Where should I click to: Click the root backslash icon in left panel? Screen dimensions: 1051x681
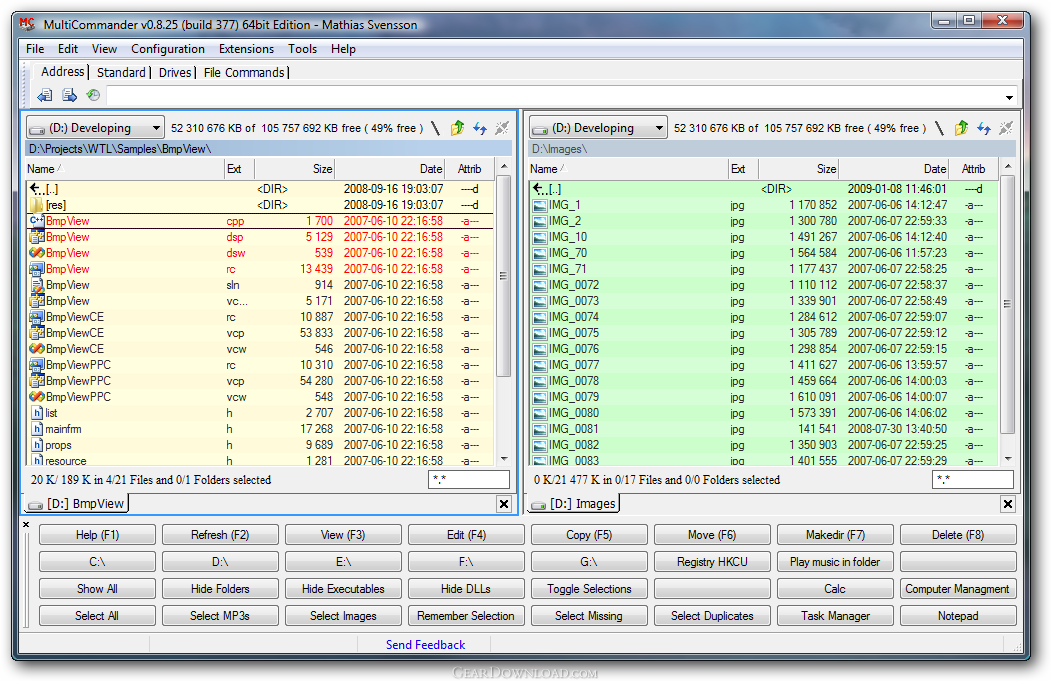pos(436,128)
